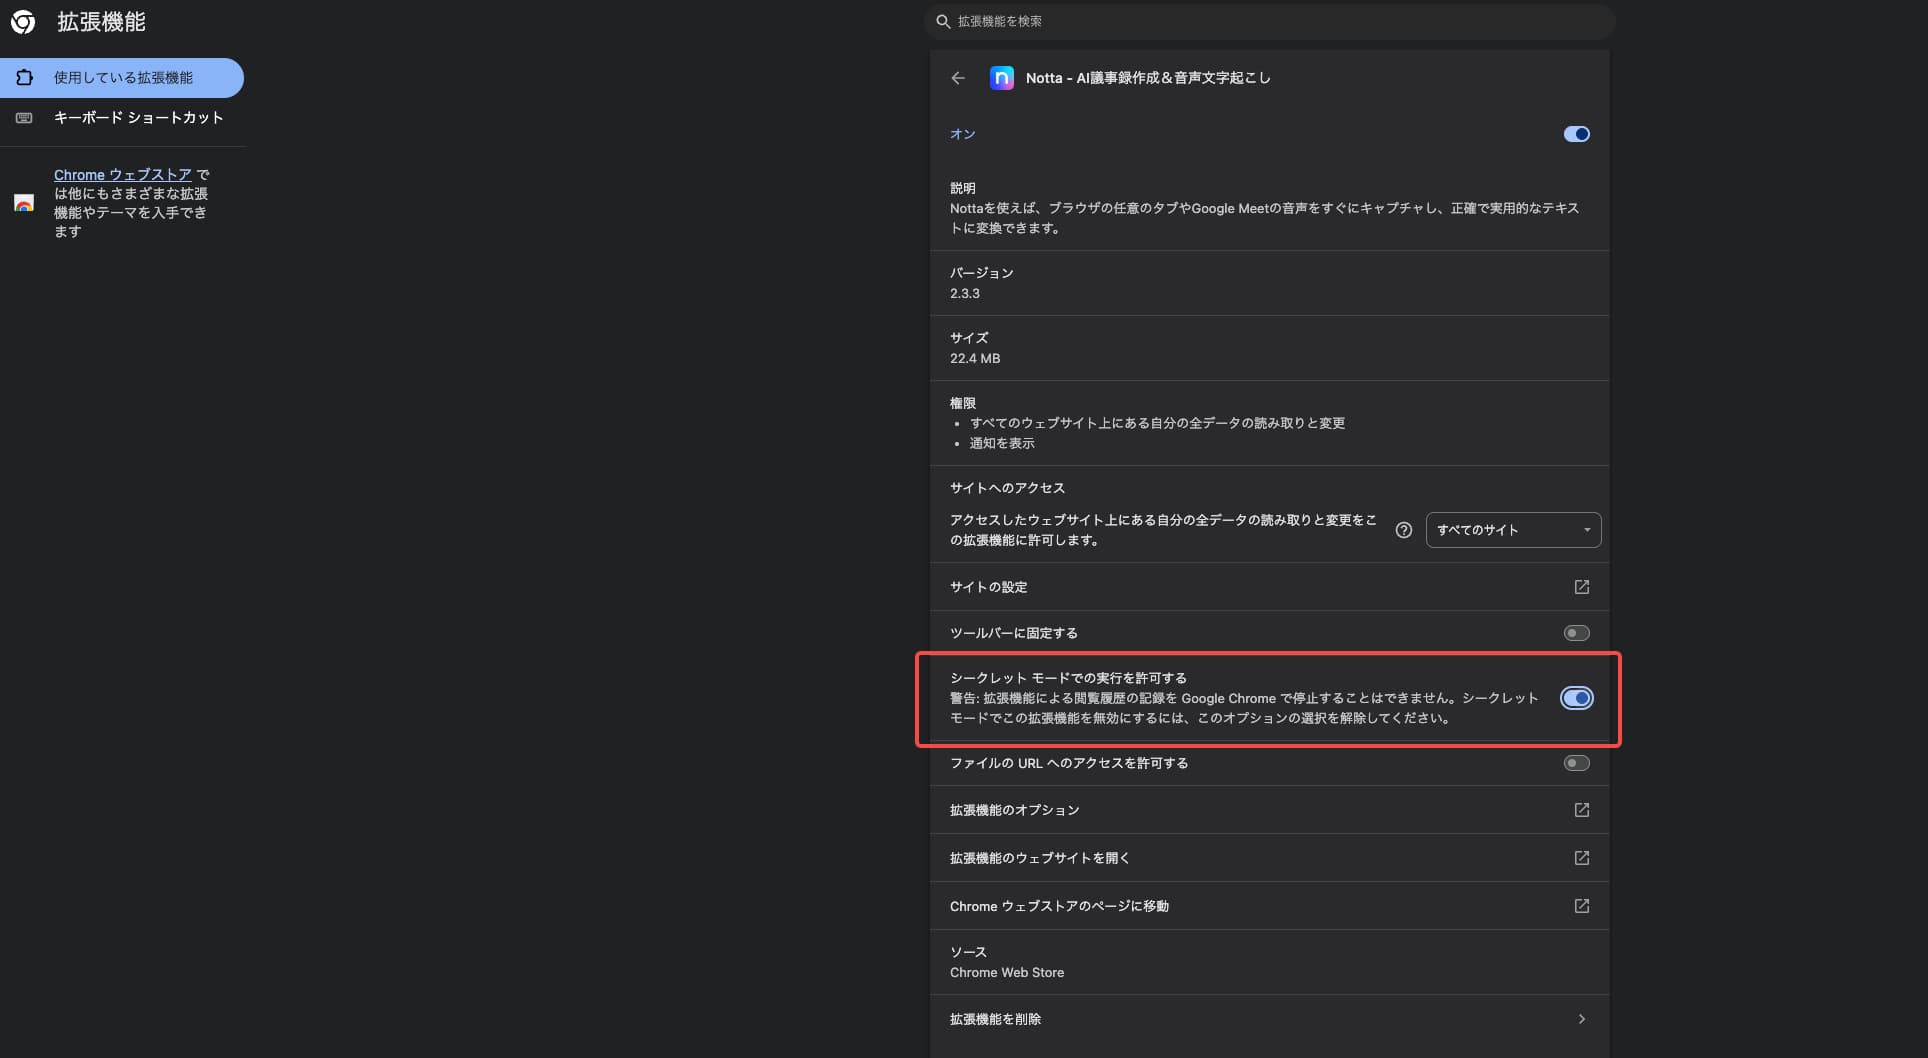Image resolution: width=1928 pixels, height=1058 pixels.
Task: Turn off シークレット モードでの実行を許可する
Action: click(1576, 698)
